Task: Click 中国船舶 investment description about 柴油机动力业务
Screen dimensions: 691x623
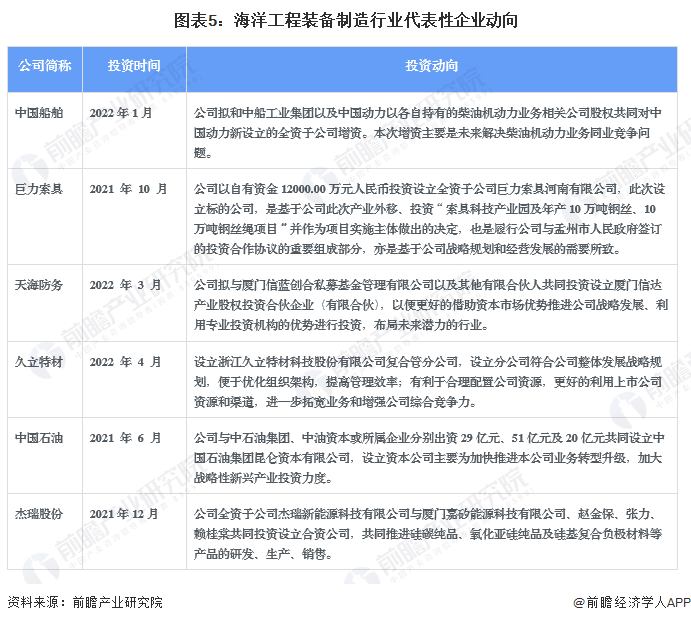Action: (x=428, y=133)
